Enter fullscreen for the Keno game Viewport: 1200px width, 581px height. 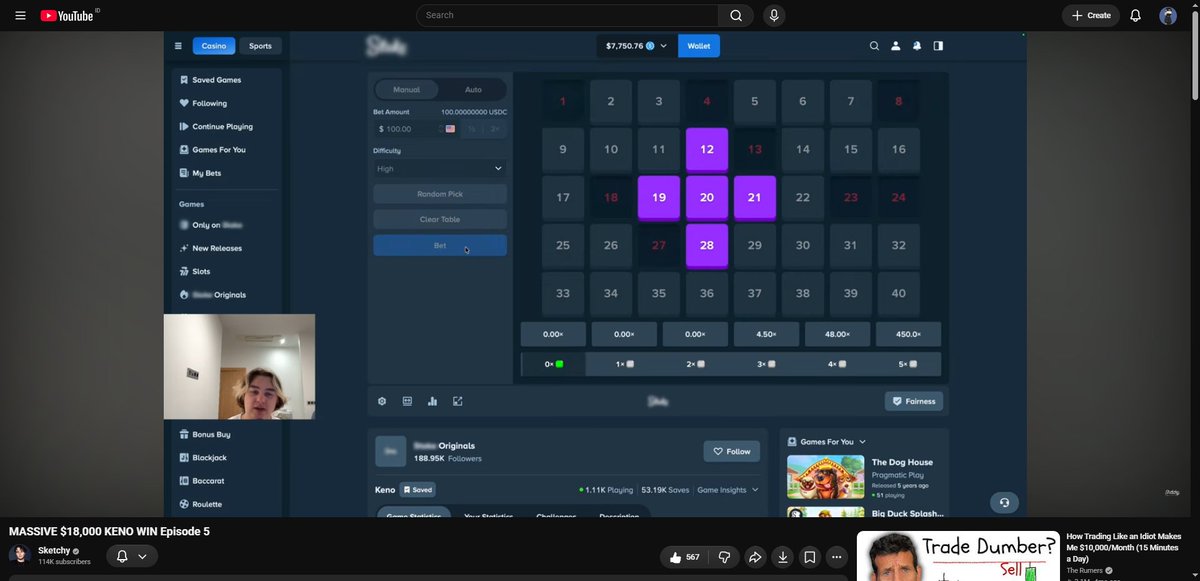[x=458, y=401]
